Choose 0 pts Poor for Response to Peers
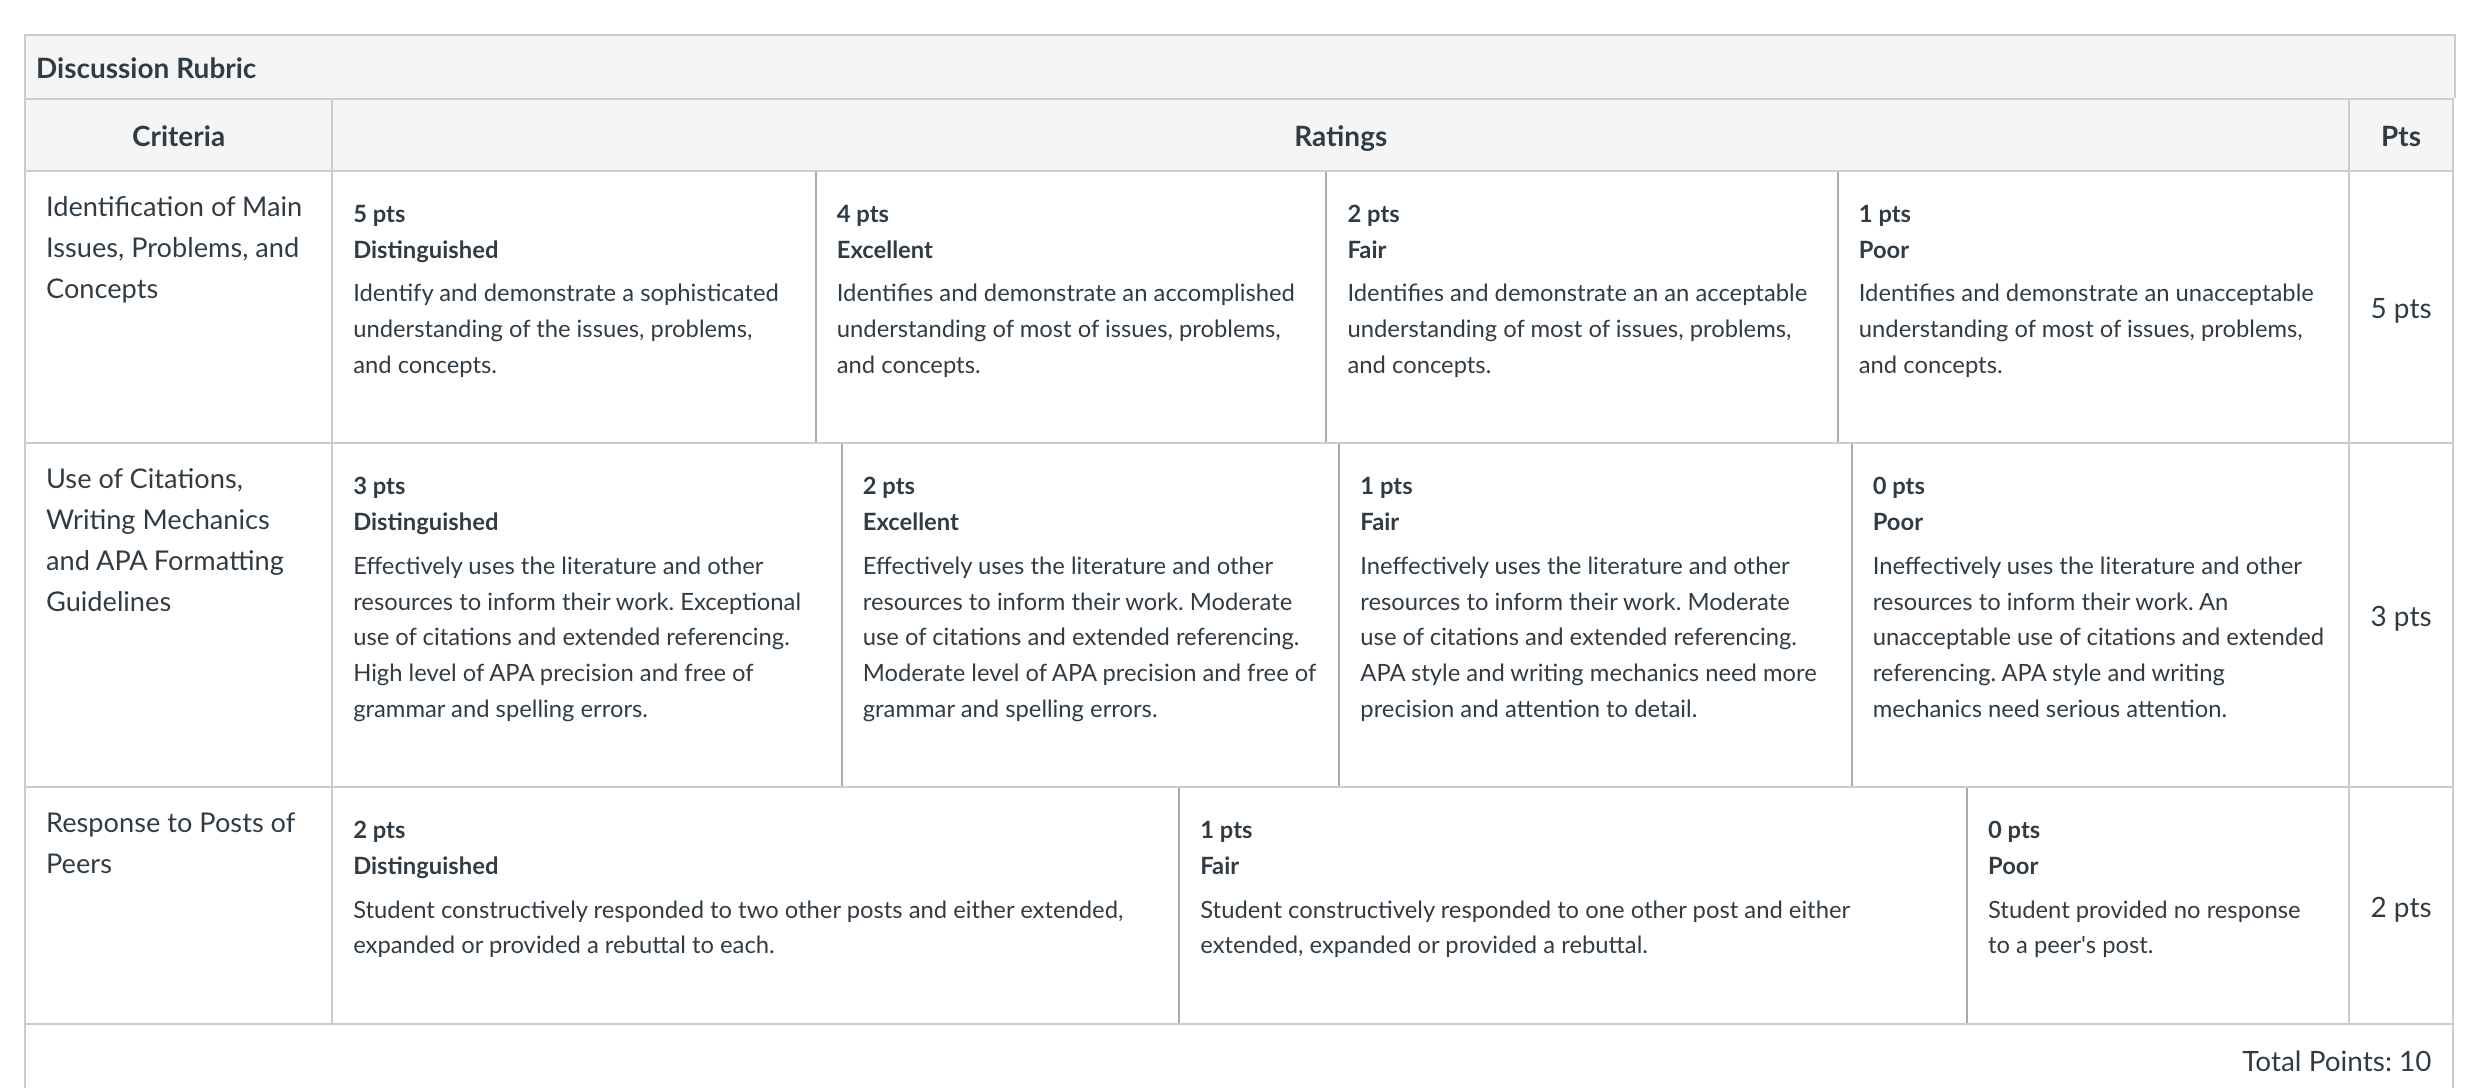The width and height of the screenshot is (2472, 1088). (2158, 906)
